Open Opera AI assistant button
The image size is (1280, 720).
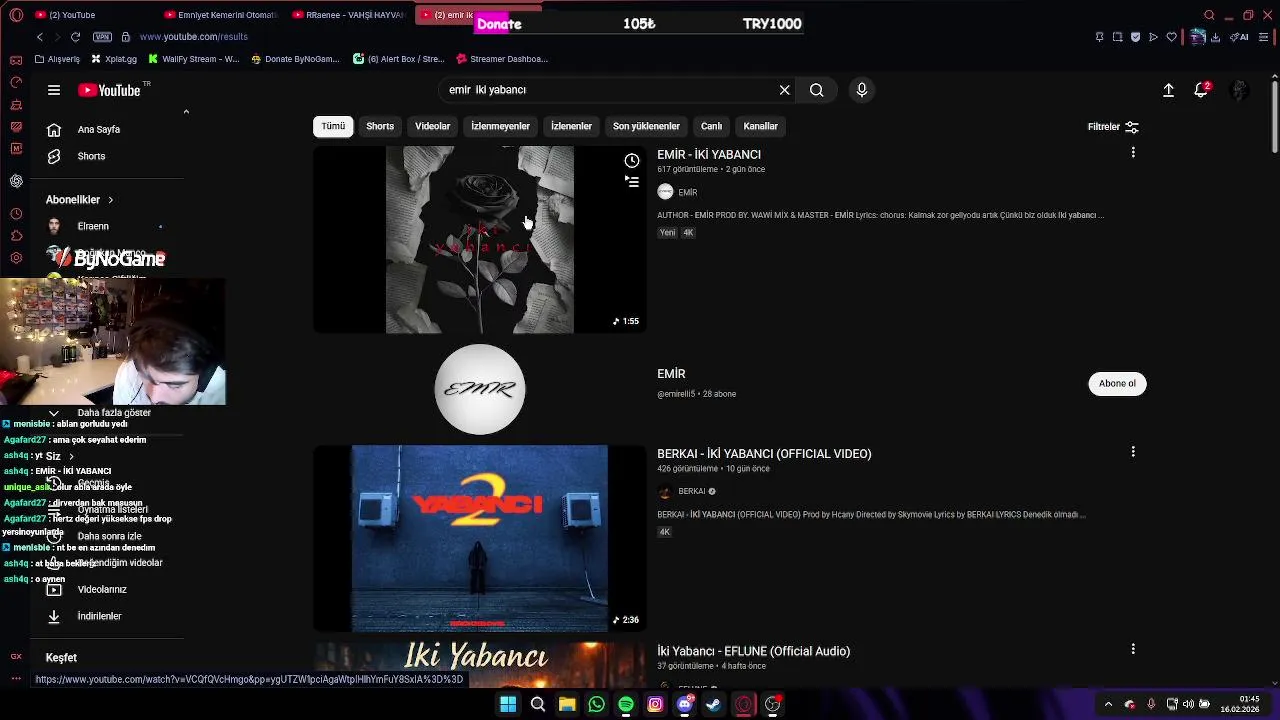[x=1241, y=37]
